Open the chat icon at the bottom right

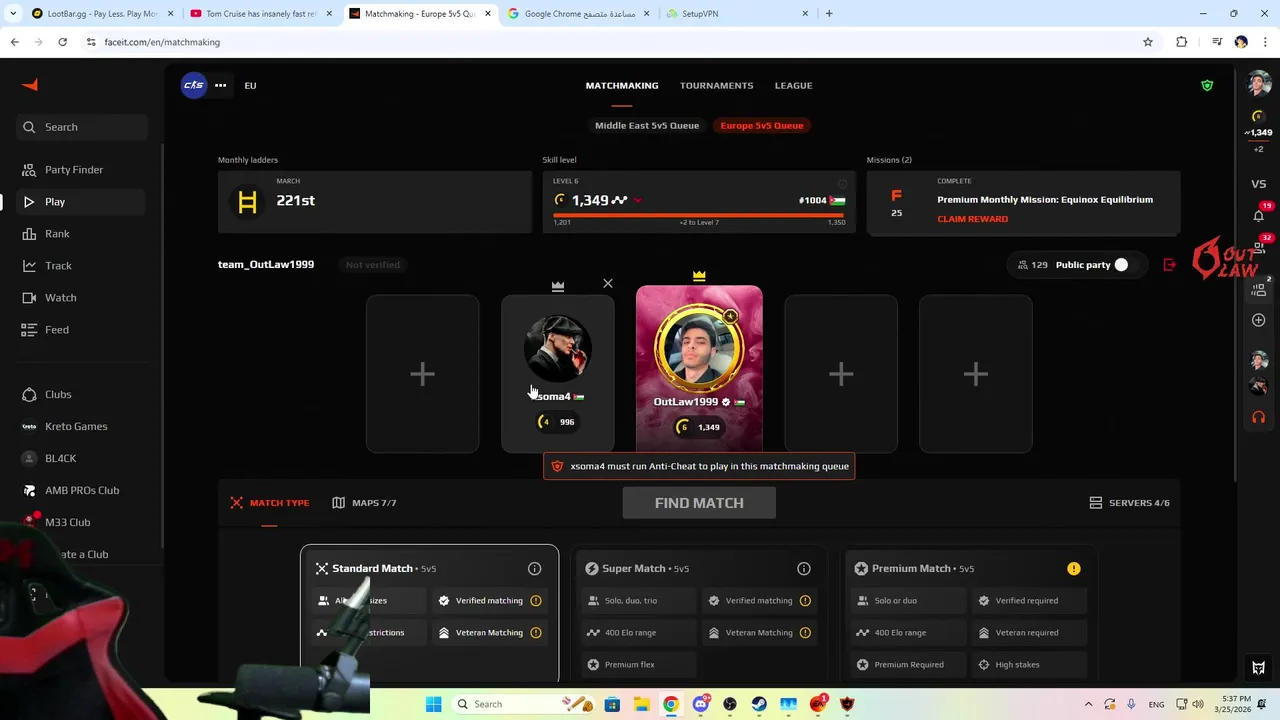point(1259,668)
